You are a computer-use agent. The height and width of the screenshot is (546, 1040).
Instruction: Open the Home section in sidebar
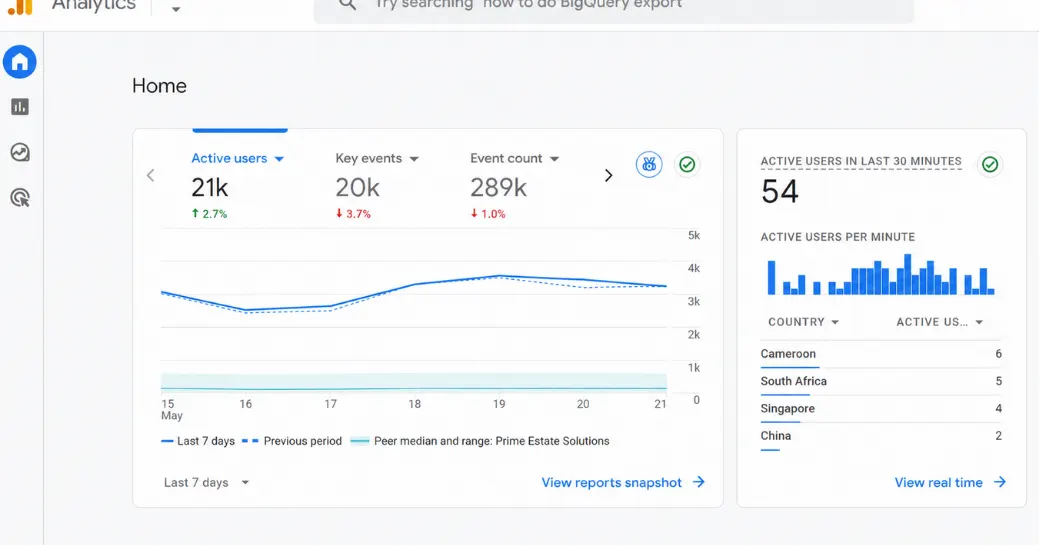click(20, 62)
